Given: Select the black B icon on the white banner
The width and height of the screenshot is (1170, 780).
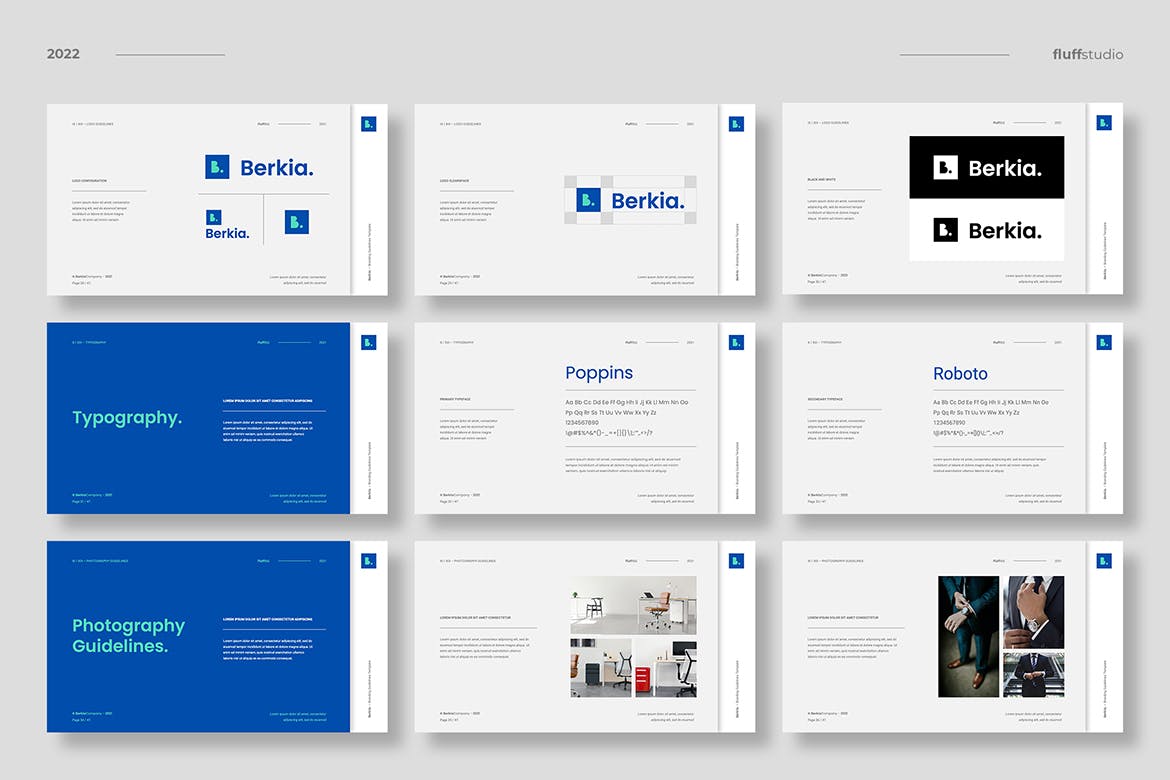Looking at the screenshot, I should [x=945, y=230].
